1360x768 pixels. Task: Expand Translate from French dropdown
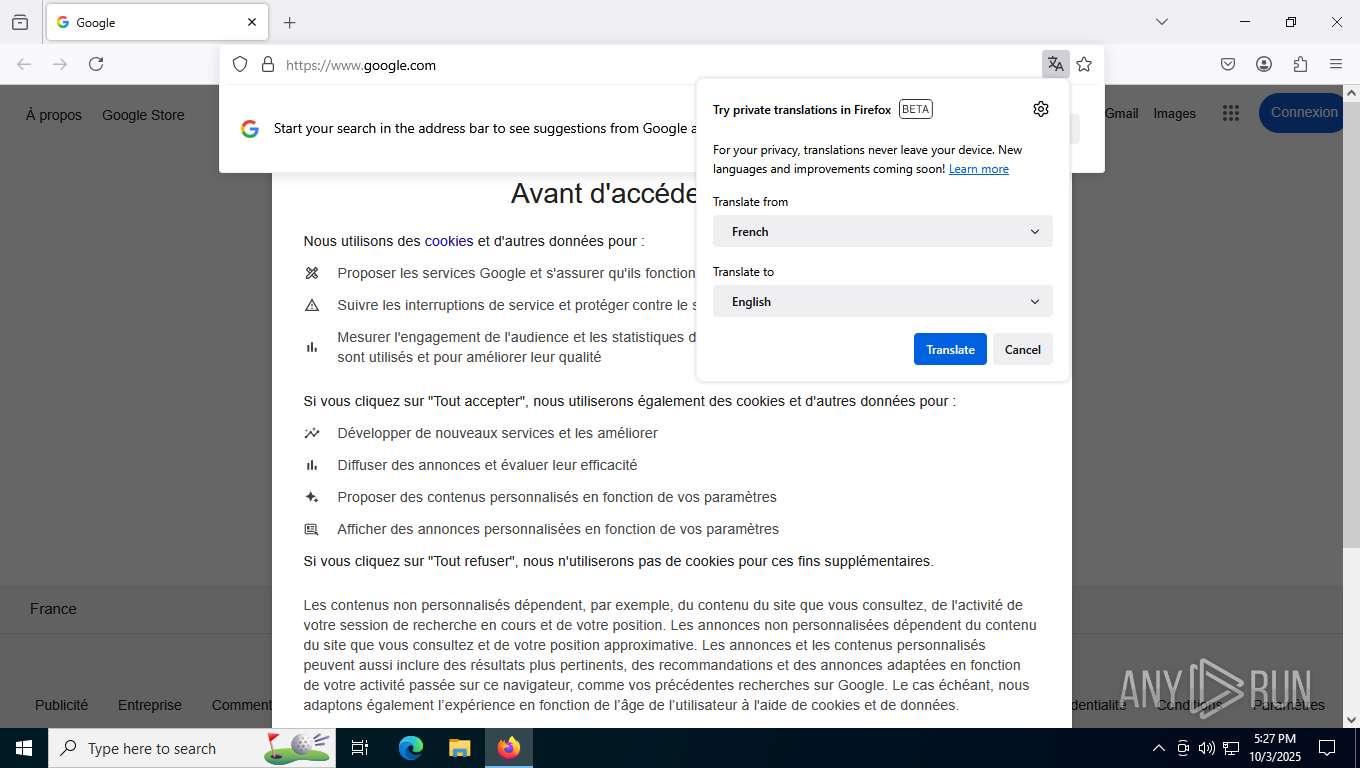[883, 231]
